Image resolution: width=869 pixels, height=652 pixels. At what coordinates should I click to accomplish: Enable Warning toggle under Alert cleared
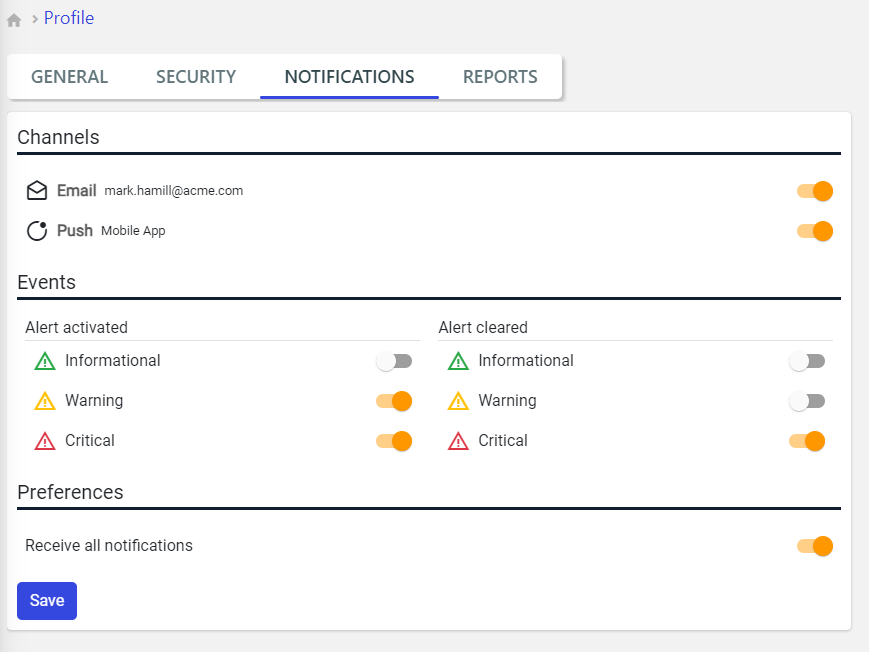[x=807, y=401]
